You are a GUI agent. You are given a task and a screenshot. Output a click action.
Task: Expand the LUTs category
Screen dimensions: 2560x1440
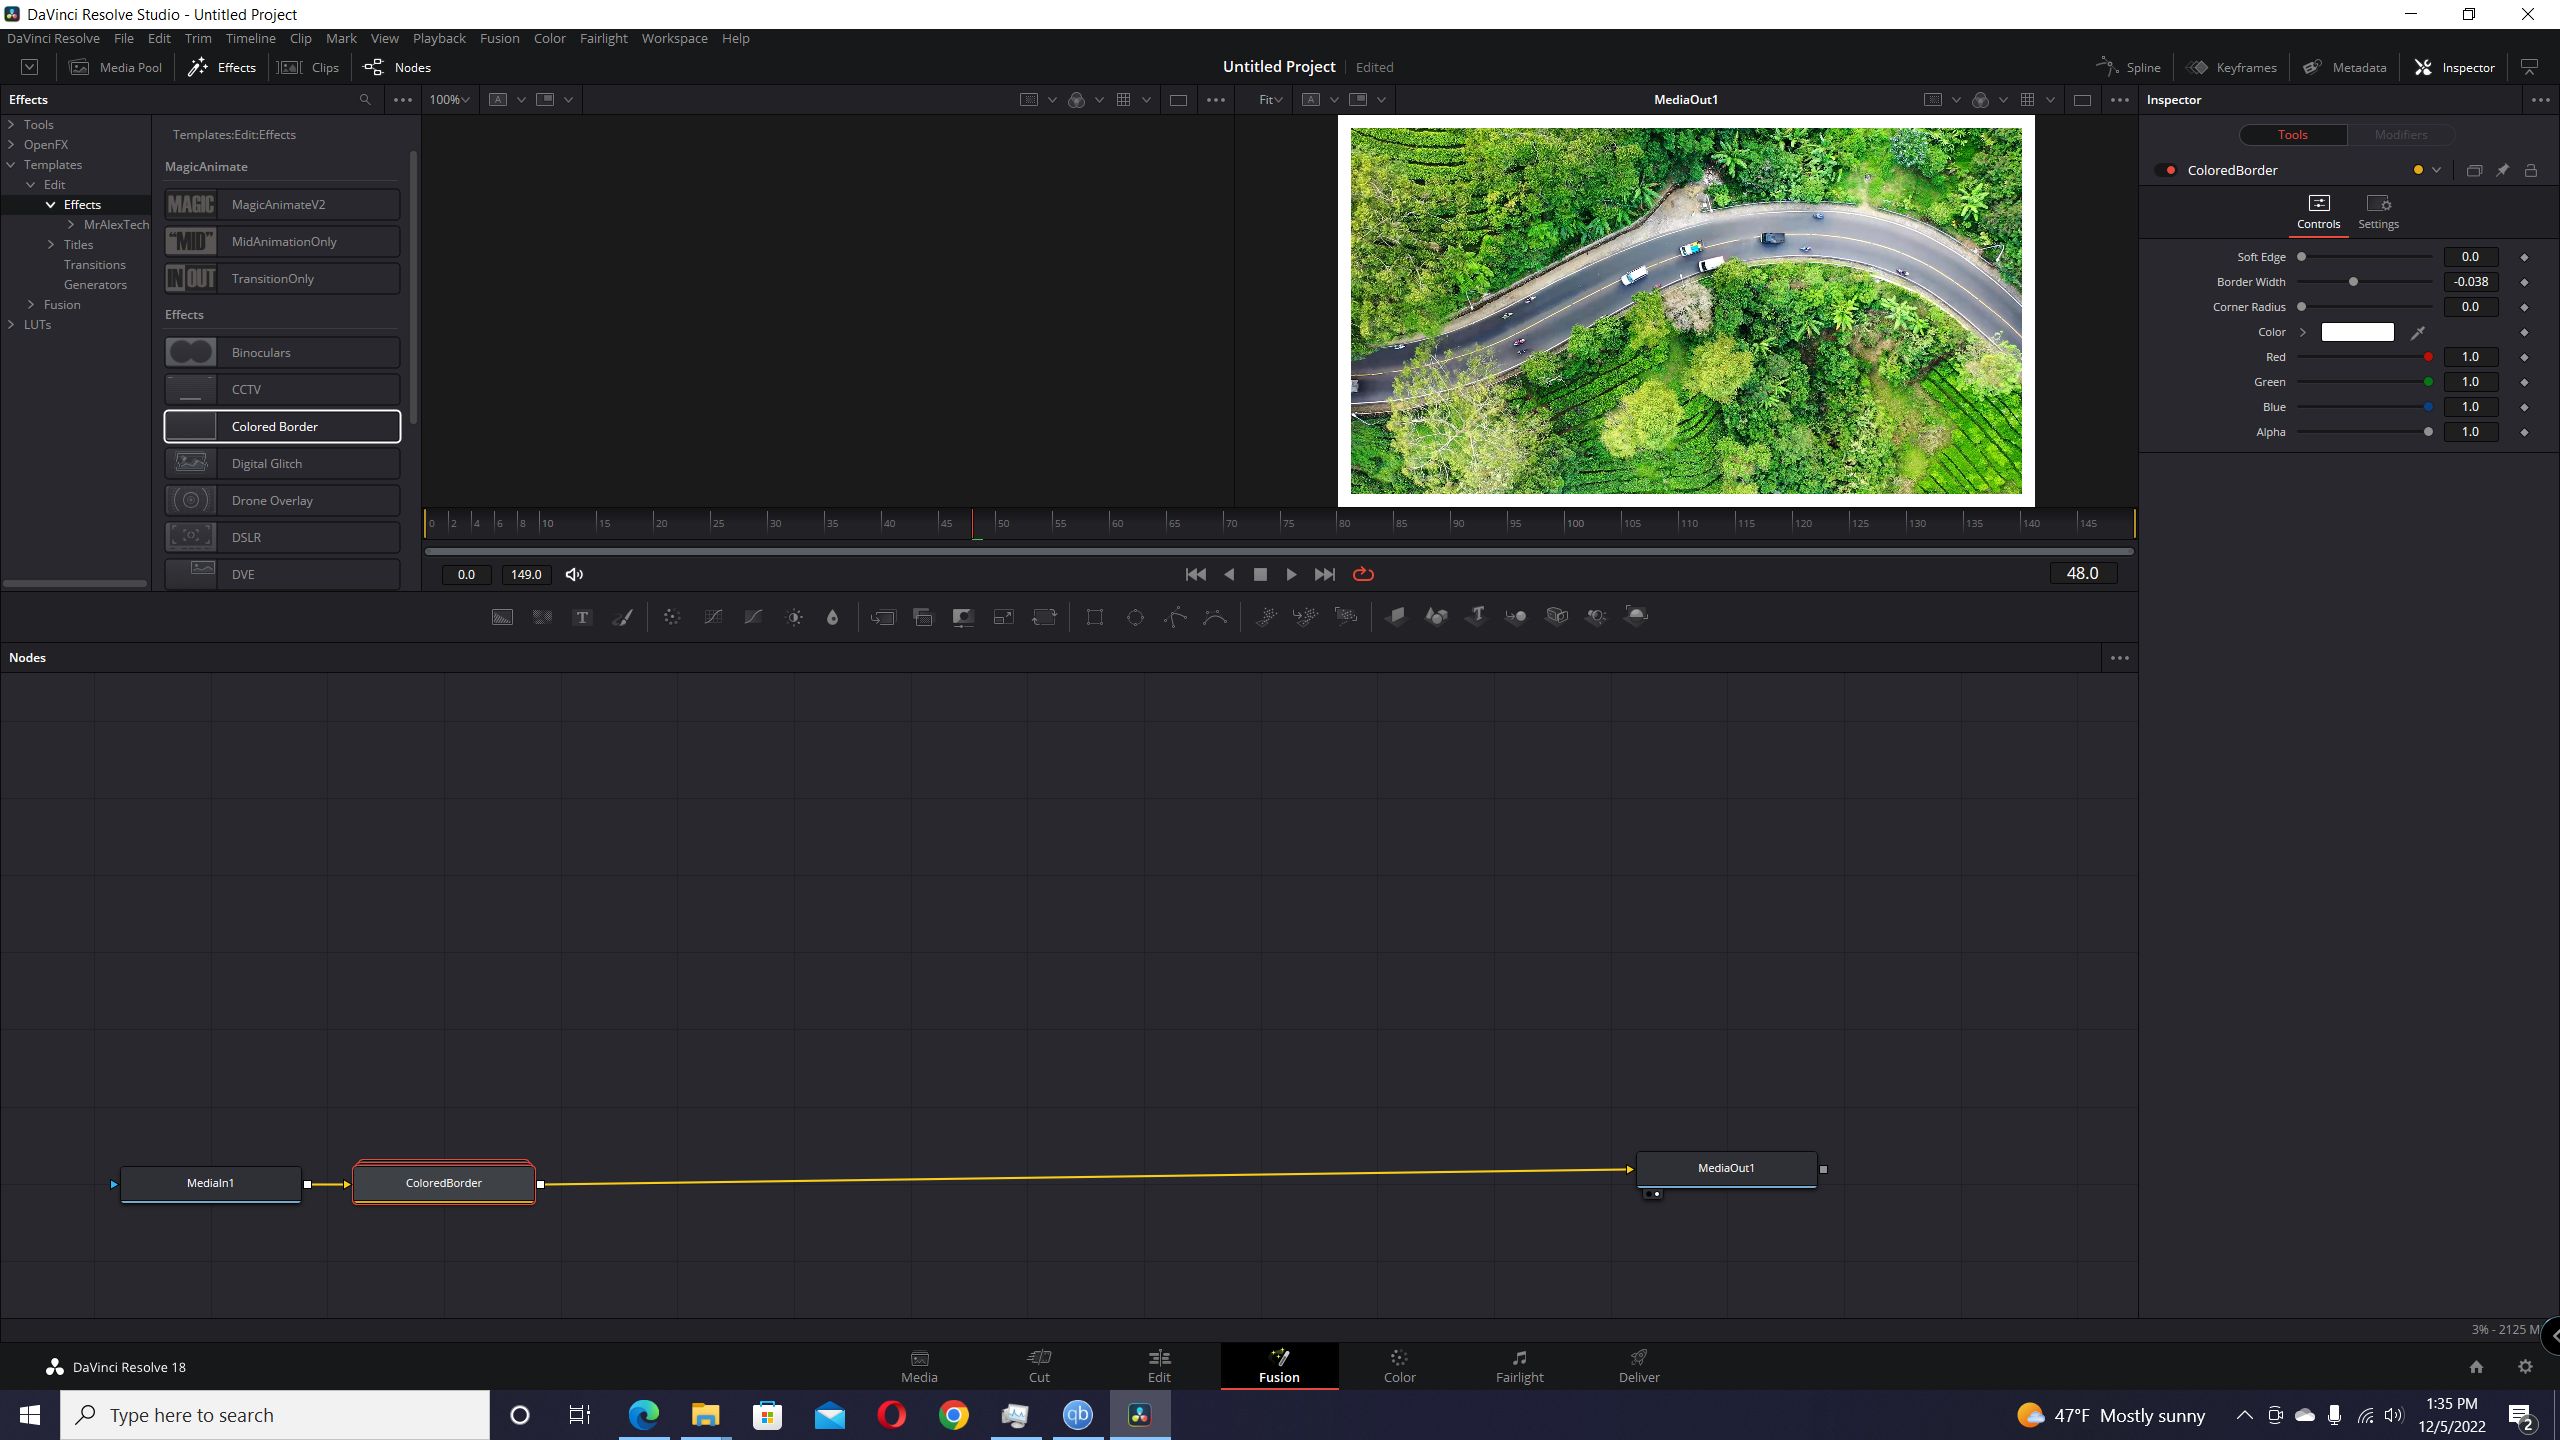(x=11, y=325)
